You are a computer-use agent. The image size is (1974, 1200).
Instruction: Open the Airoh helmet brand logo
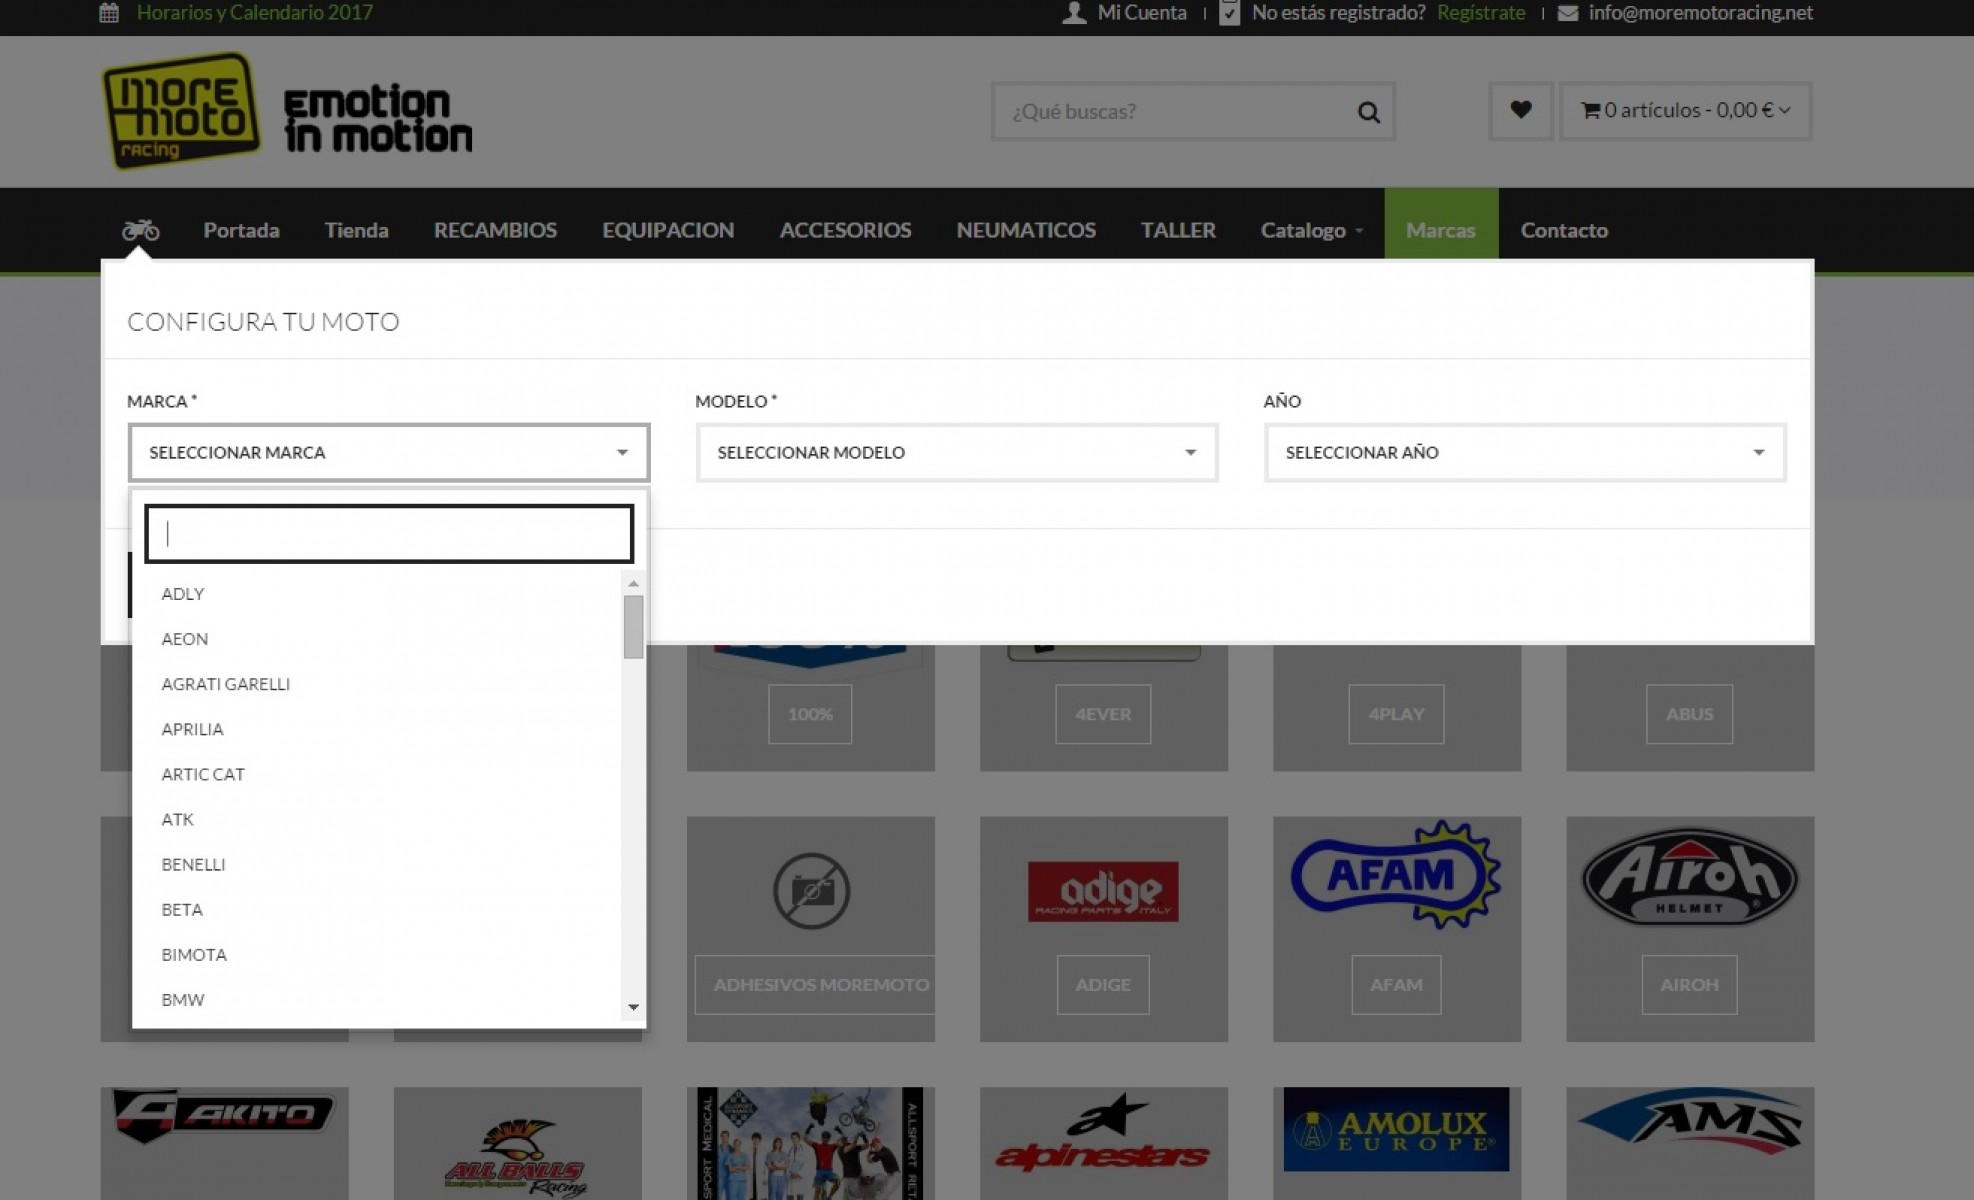point(1689,877)
